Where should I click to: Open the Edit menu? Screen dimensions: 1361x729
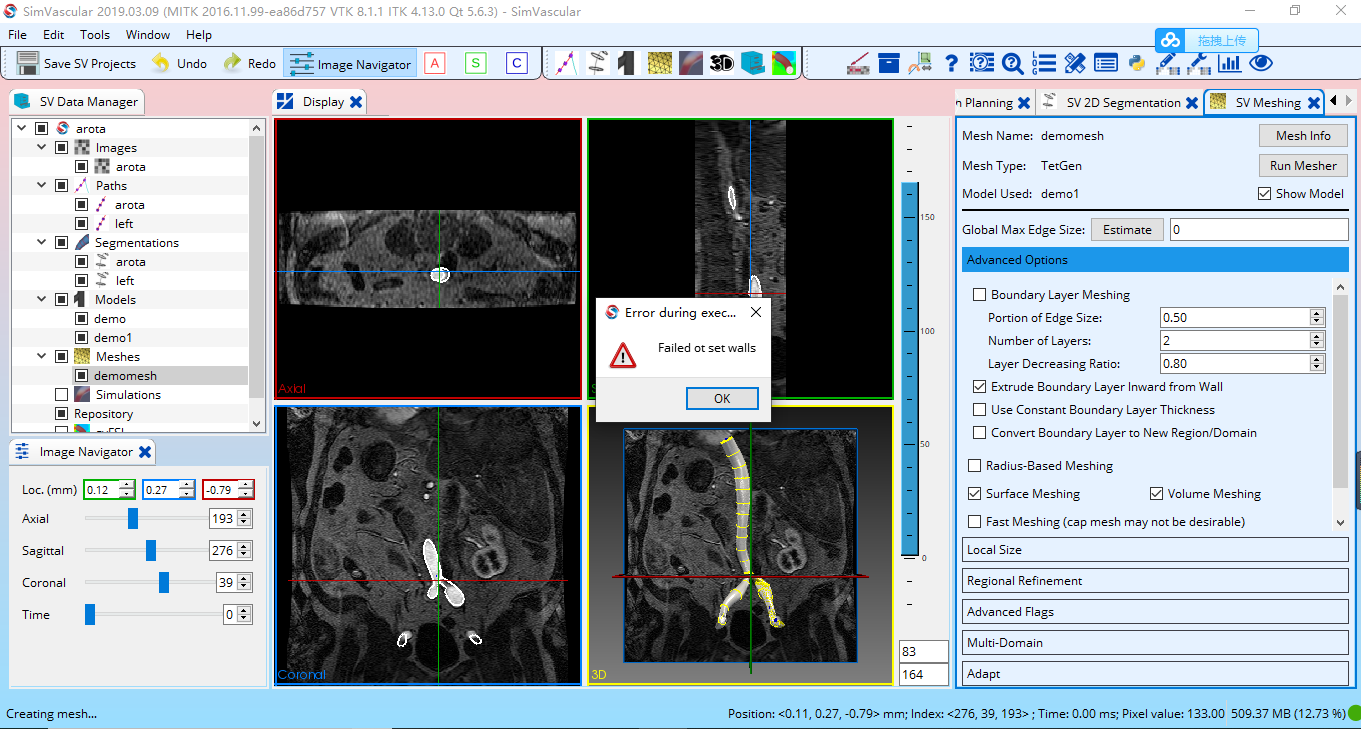[54, 34]
